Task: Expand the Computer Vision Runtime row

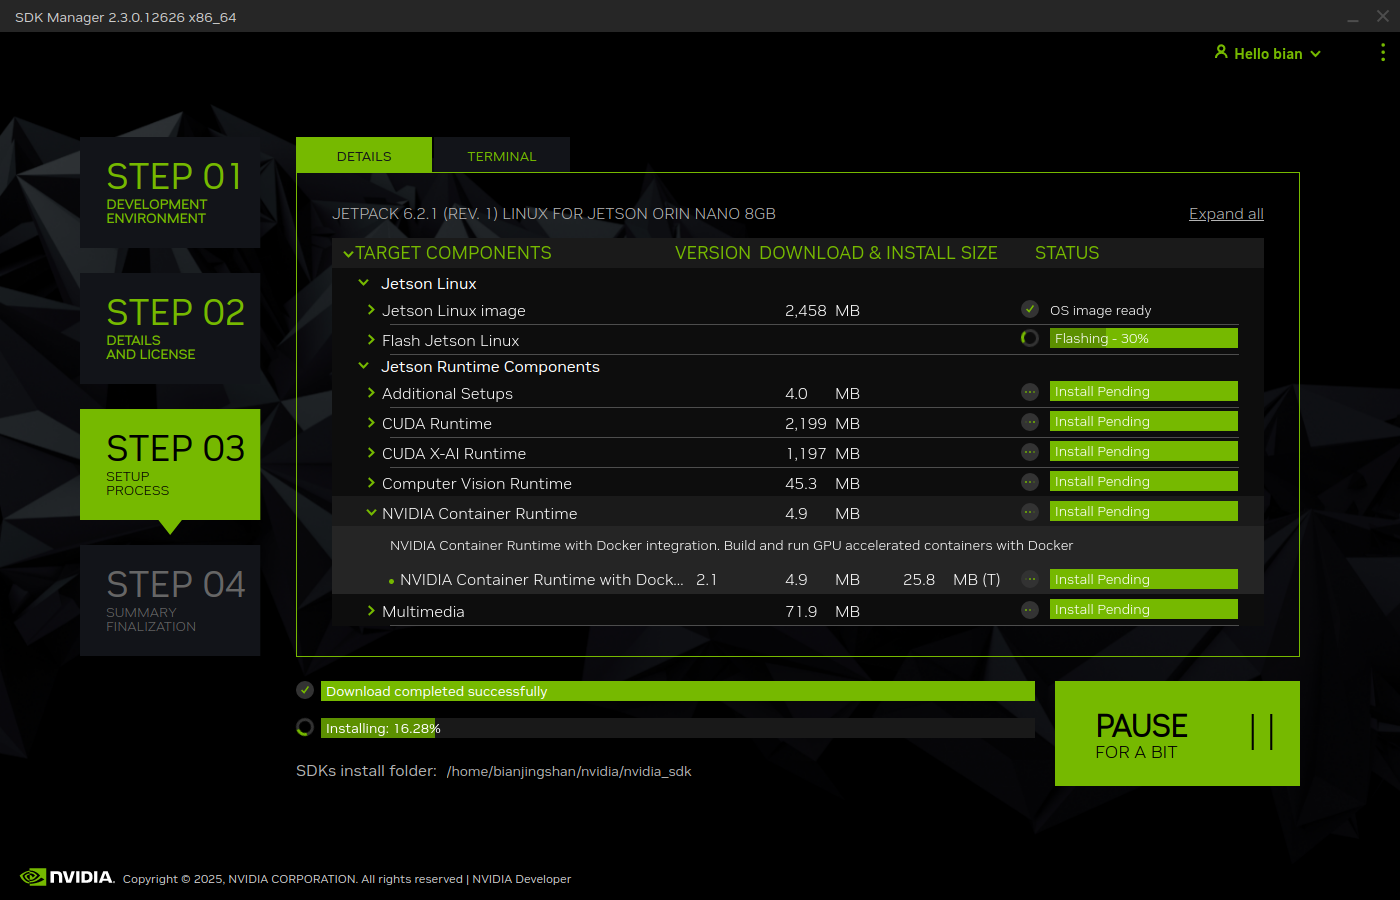Action: pos(371,483)
